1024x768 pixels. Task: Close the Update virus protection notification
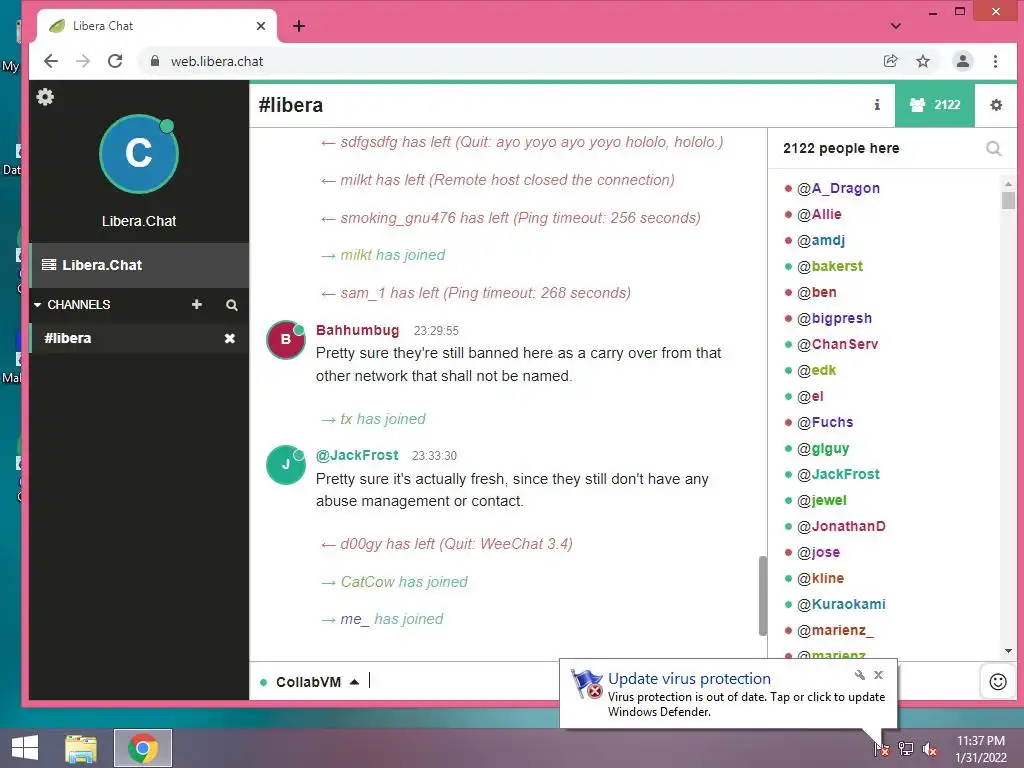878,675
